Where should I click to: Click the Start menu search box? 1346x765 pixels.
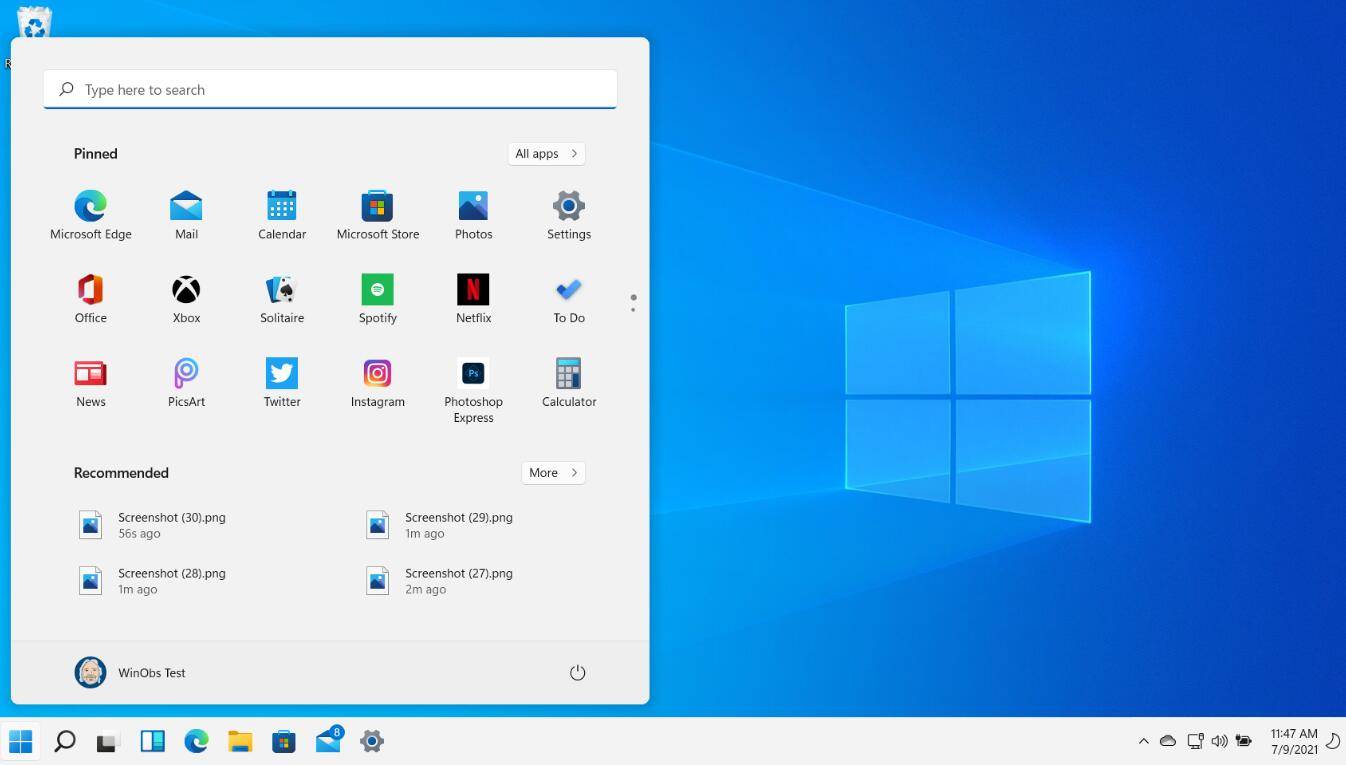point(330,90)
